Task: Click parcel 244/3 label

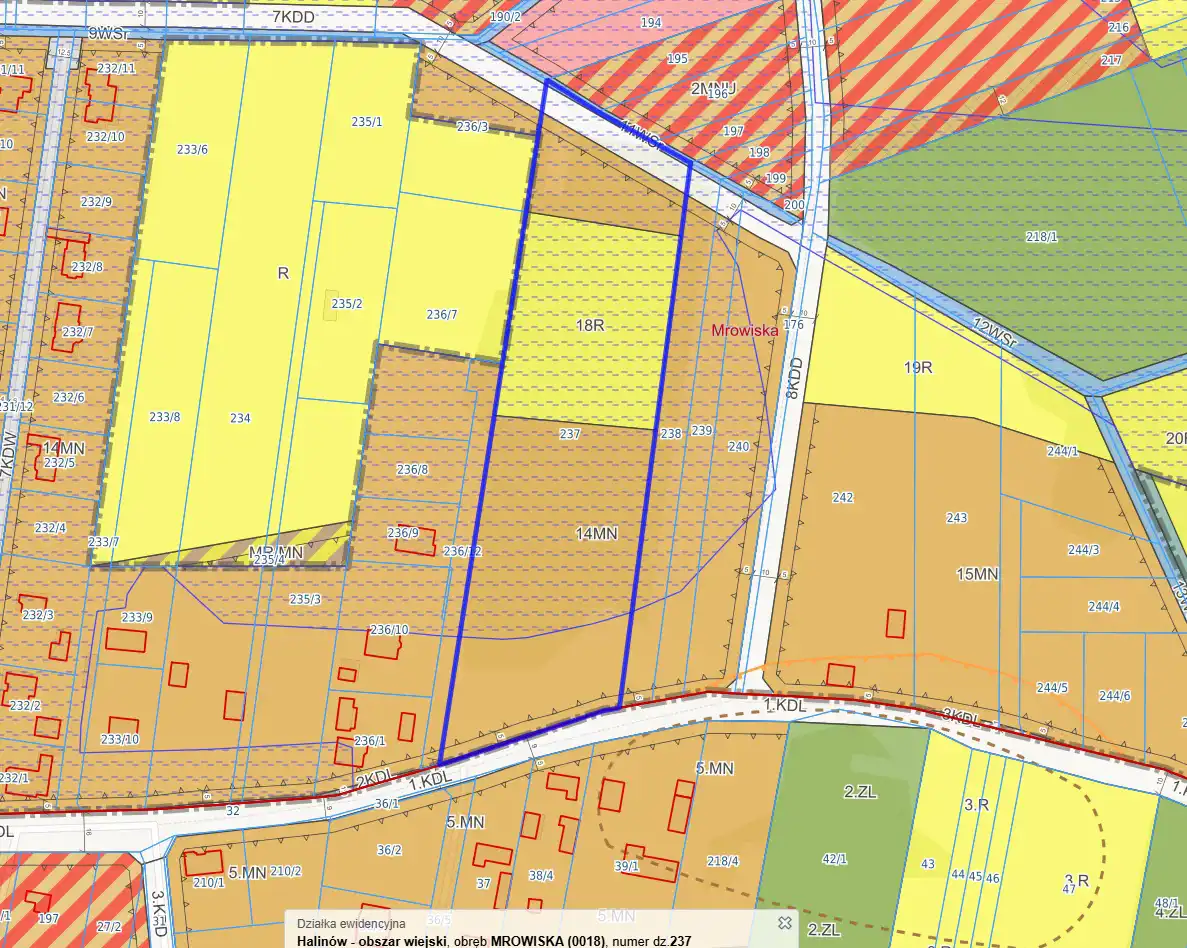Action: pos(1083,550)
